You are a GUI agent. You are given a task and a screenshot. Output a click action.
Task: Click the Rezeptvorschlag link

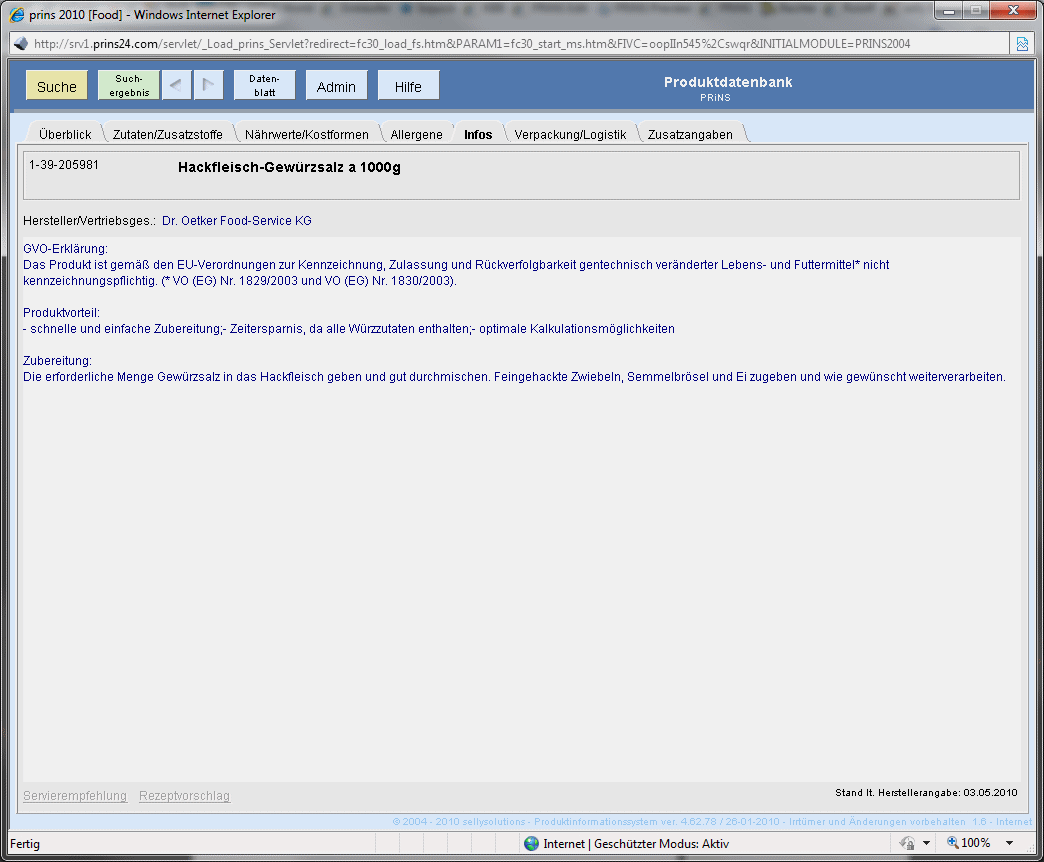(184, 796)
